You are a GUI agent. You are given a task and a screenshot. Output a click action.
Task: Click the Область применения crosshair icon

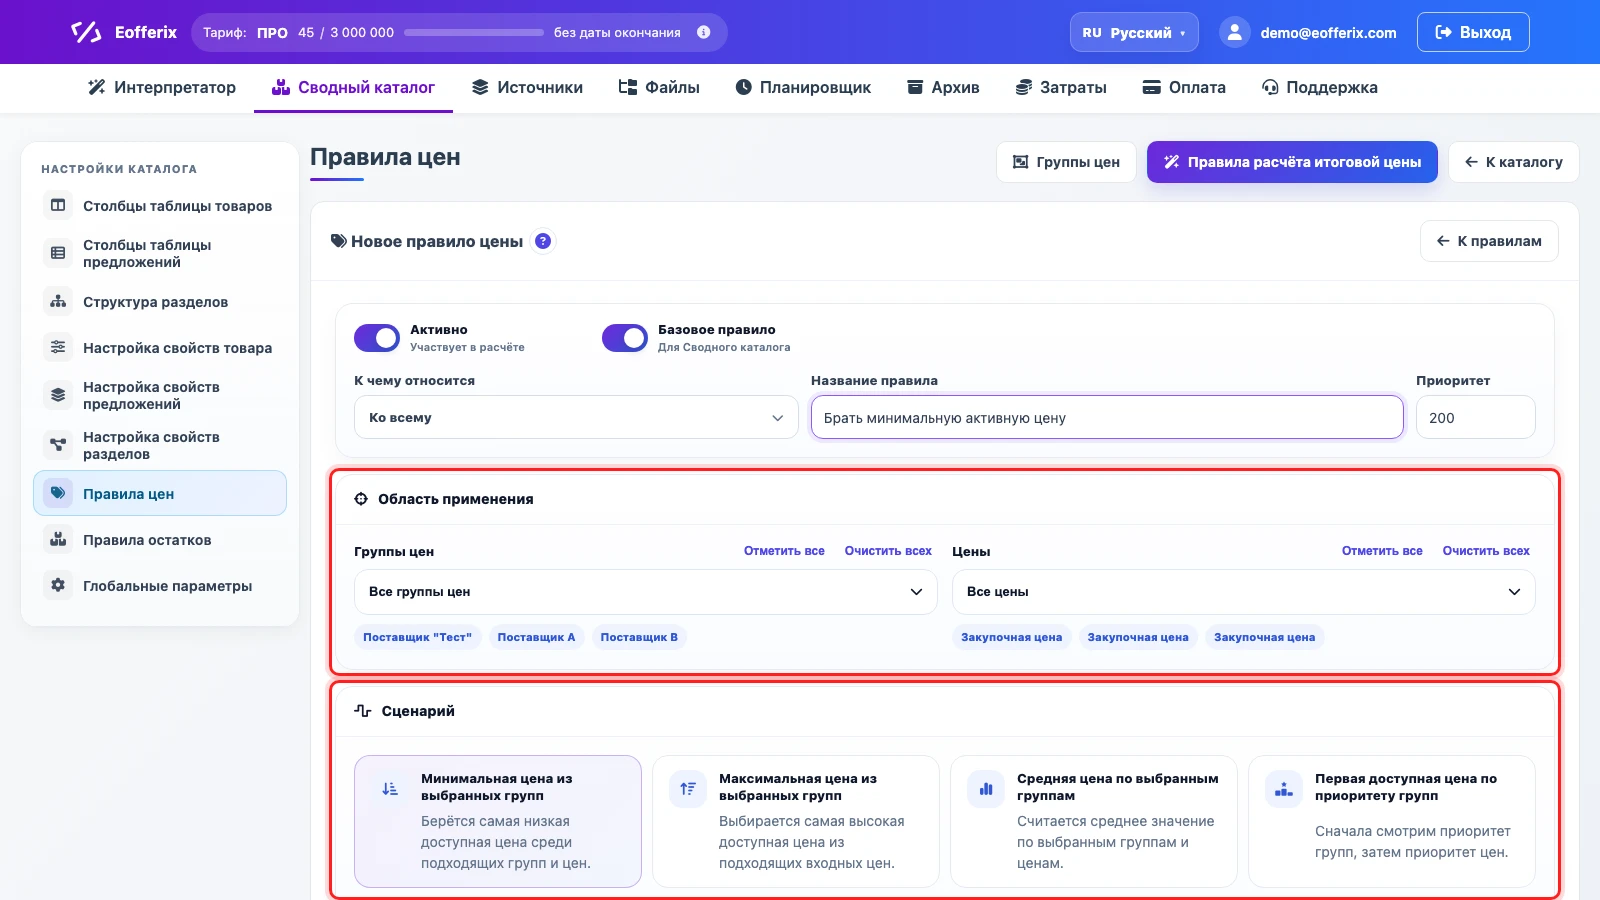[x=361, y=499]
